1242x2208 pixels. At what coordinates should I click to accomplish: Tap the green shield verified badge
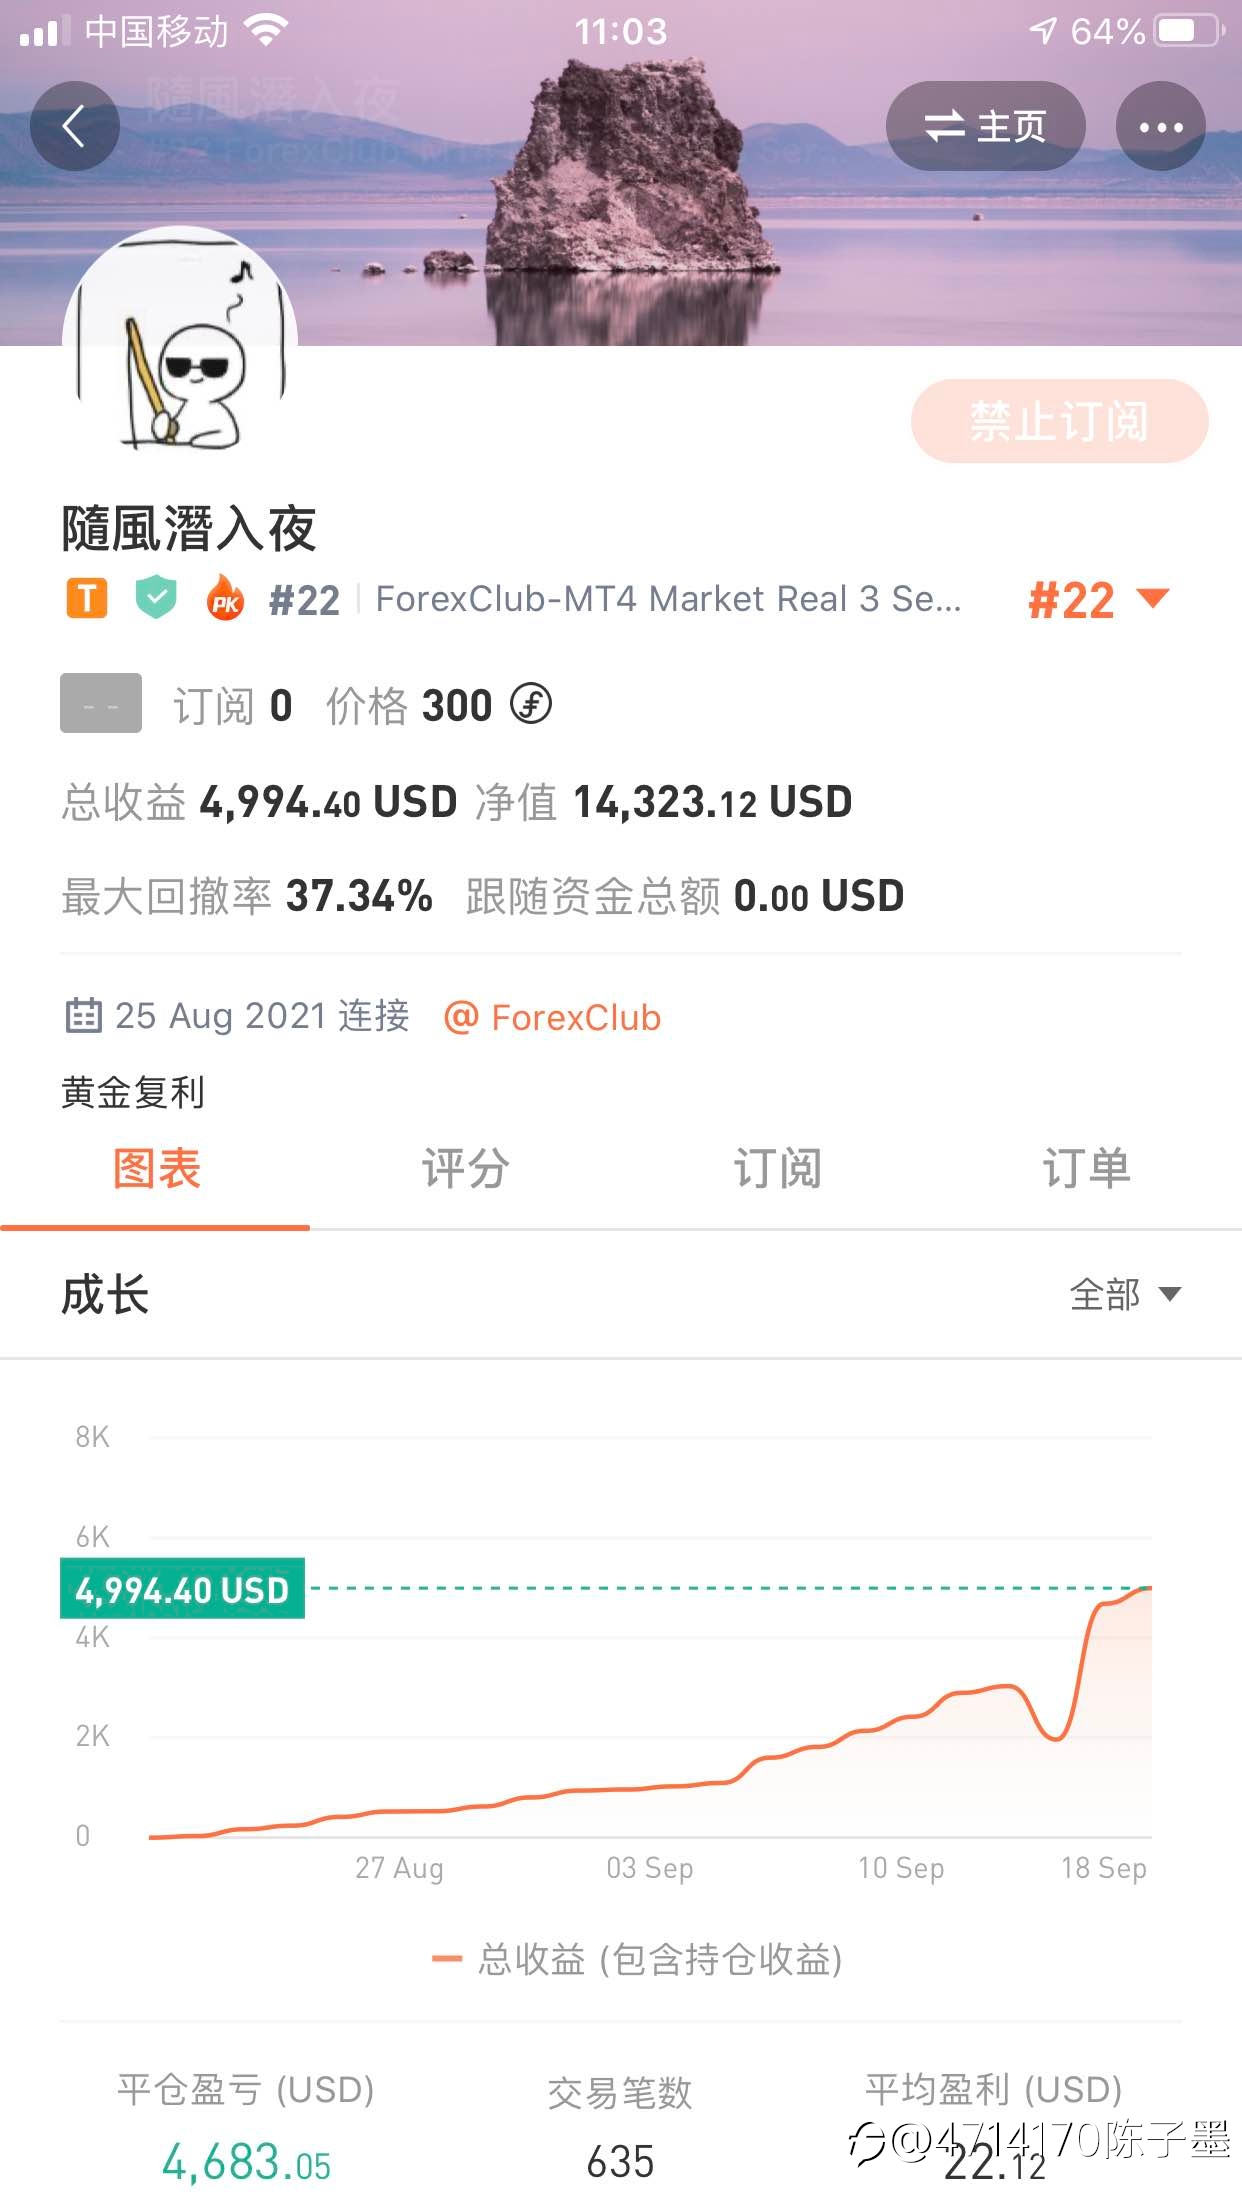coord(156,597)
